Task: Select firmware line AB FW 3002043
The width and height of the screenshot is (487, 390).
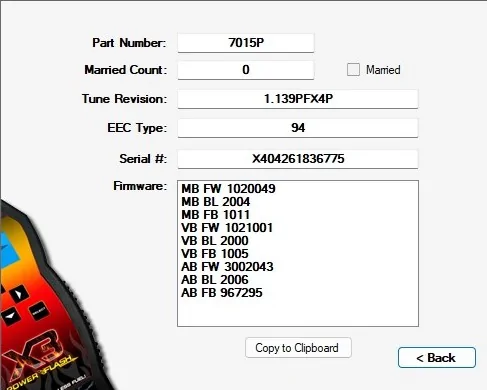Action: pyautogui.click(x=227, y=267)
